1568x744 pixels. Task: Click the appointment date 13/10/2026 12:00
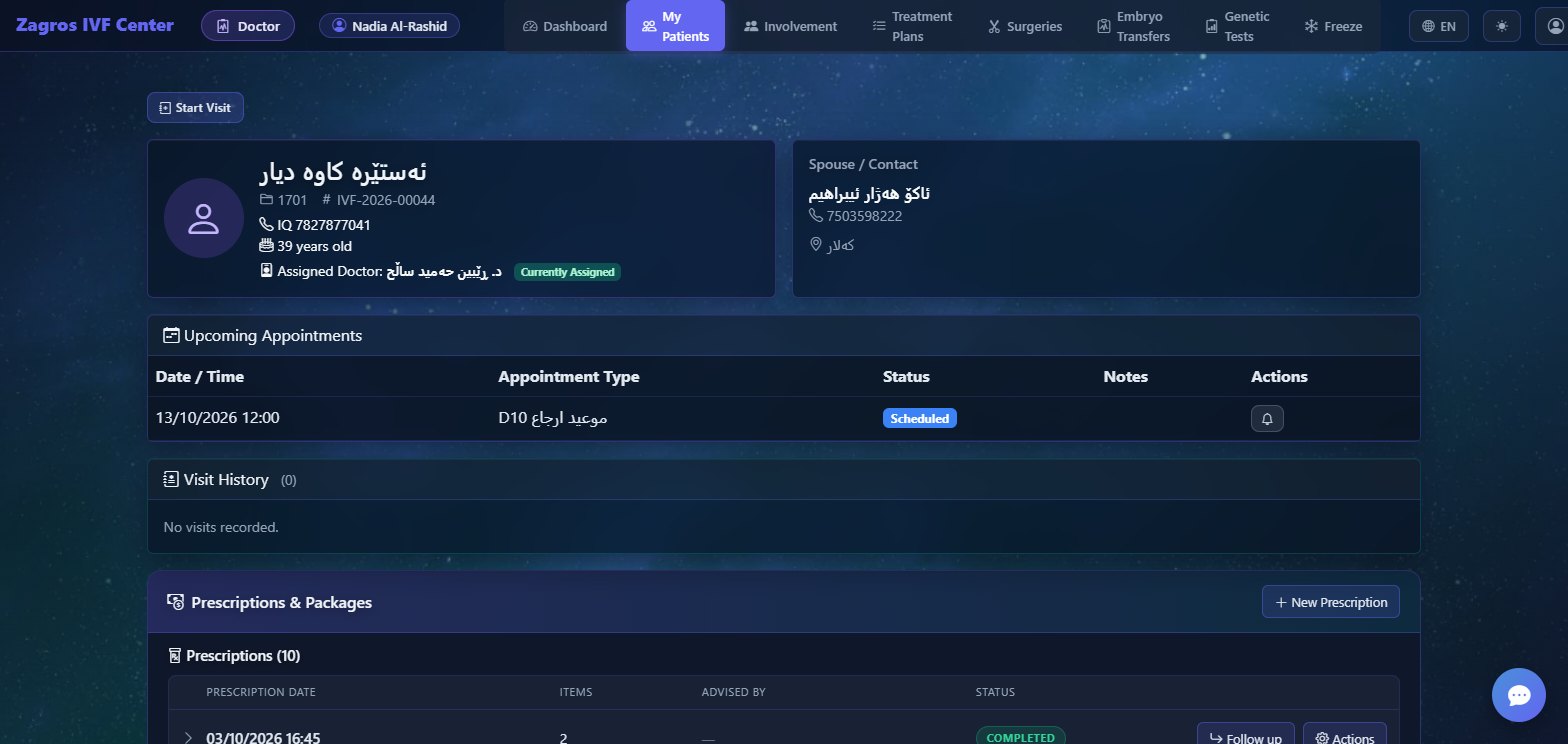[x=218, y=417]
